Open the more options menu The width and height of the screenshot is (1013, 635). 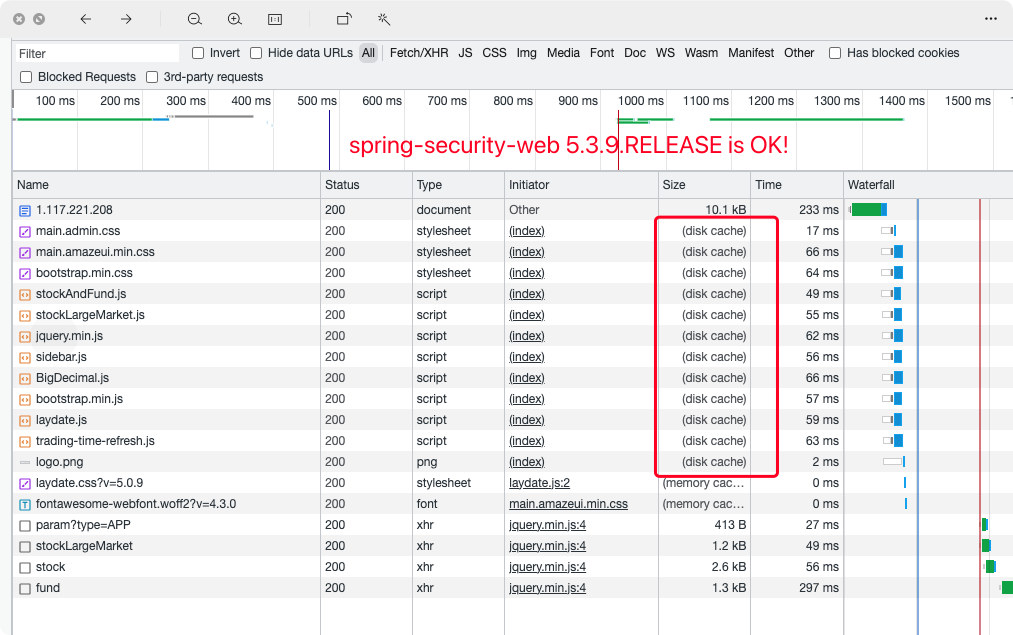[992, 18]
